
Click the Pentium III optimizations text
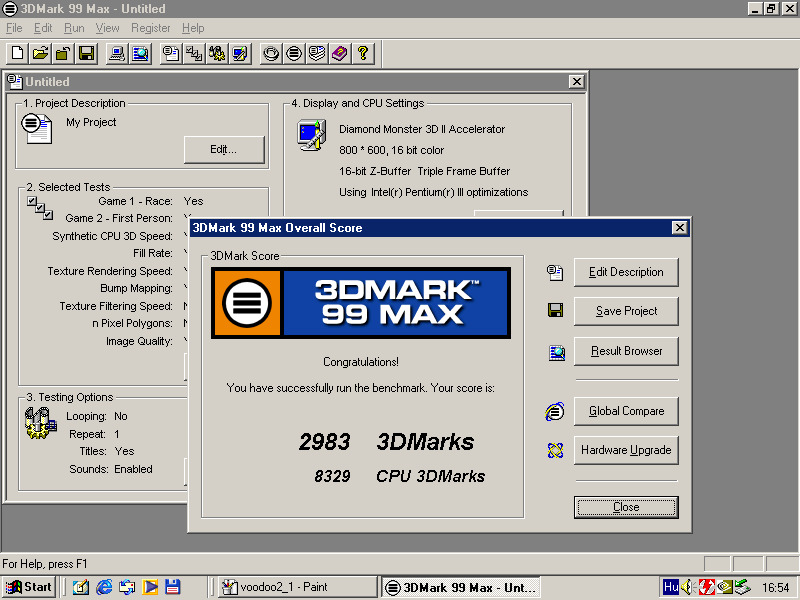pos(434,192)
